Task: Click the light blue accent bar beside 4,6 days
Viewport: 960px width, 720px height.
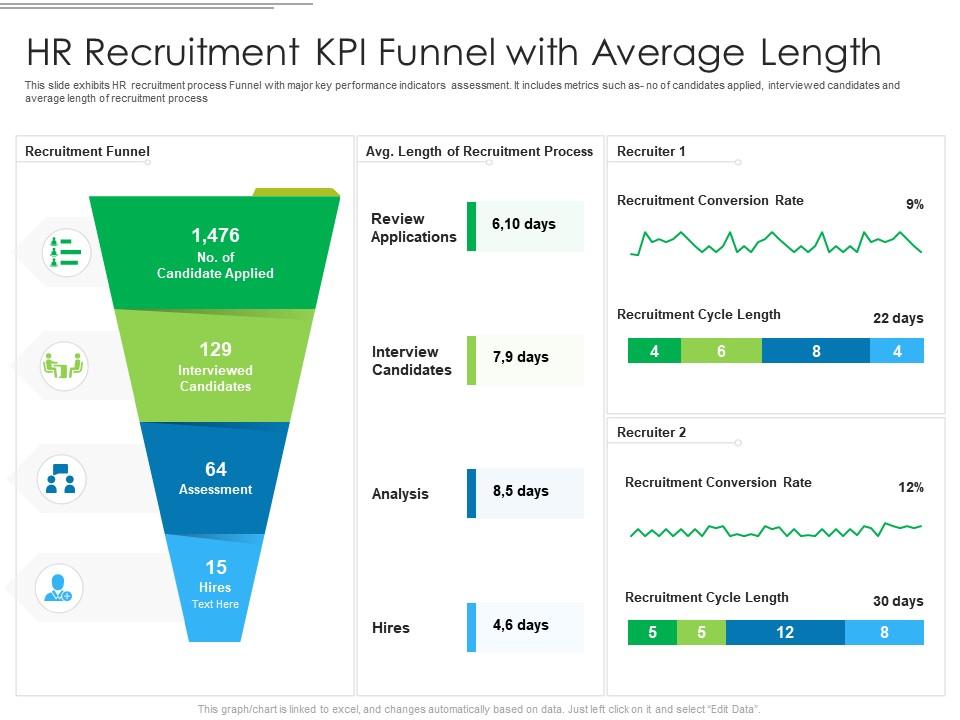Action: (471, 627)
